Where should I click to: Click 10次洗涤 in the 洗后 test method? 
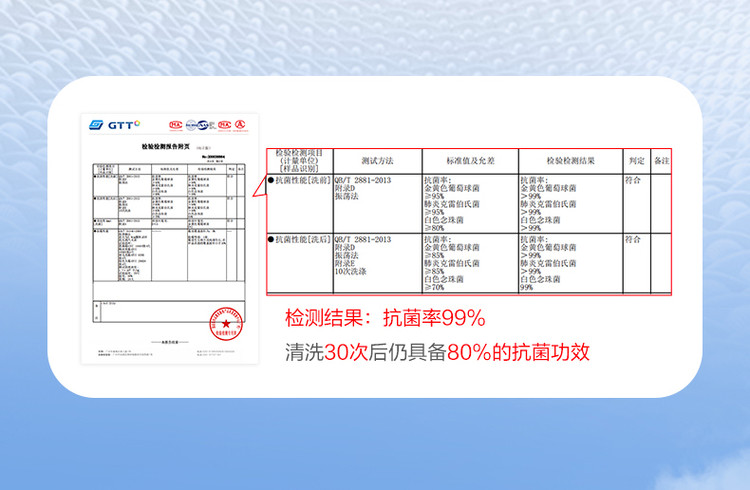[x=354, y=272]
